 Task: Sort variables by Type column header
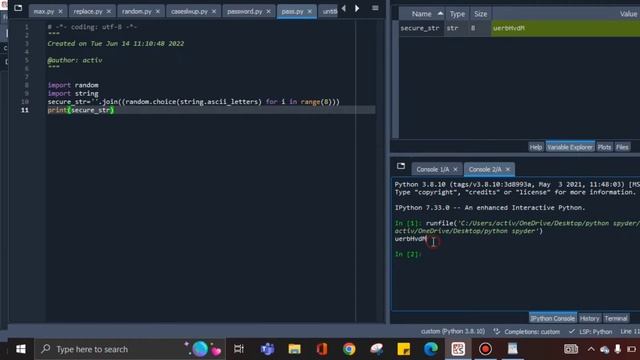[457, 14]
